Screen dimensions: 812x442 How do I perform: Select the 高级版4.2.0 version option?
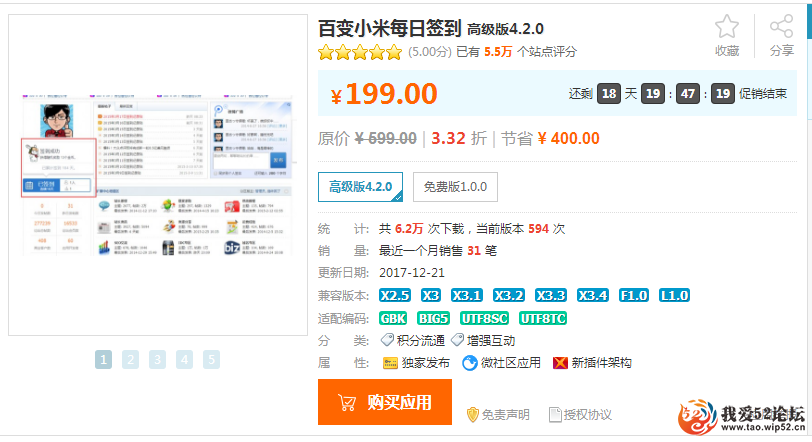360,187
